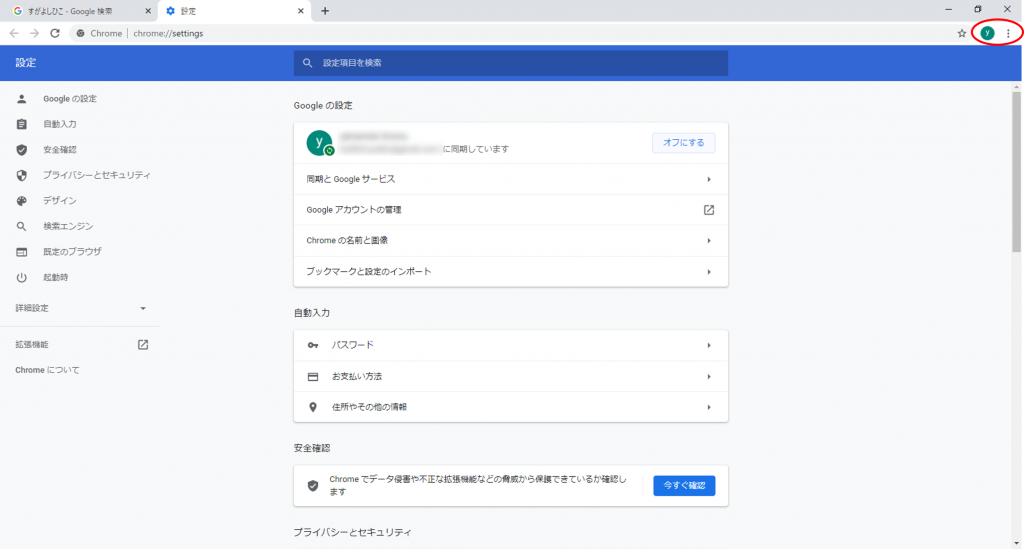This screenshot has width=1024, height=549.
Task: Click the page vertical scrollbar thumb
Action: pos(1016,172)
